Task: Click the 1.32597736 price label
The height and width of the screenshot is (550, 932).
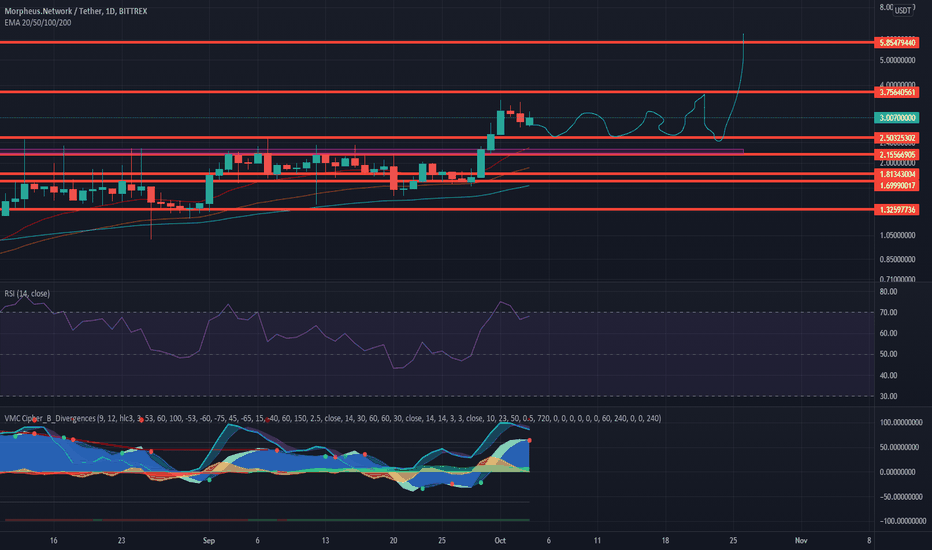Action: pyautogui.click(x=897, y=209)
